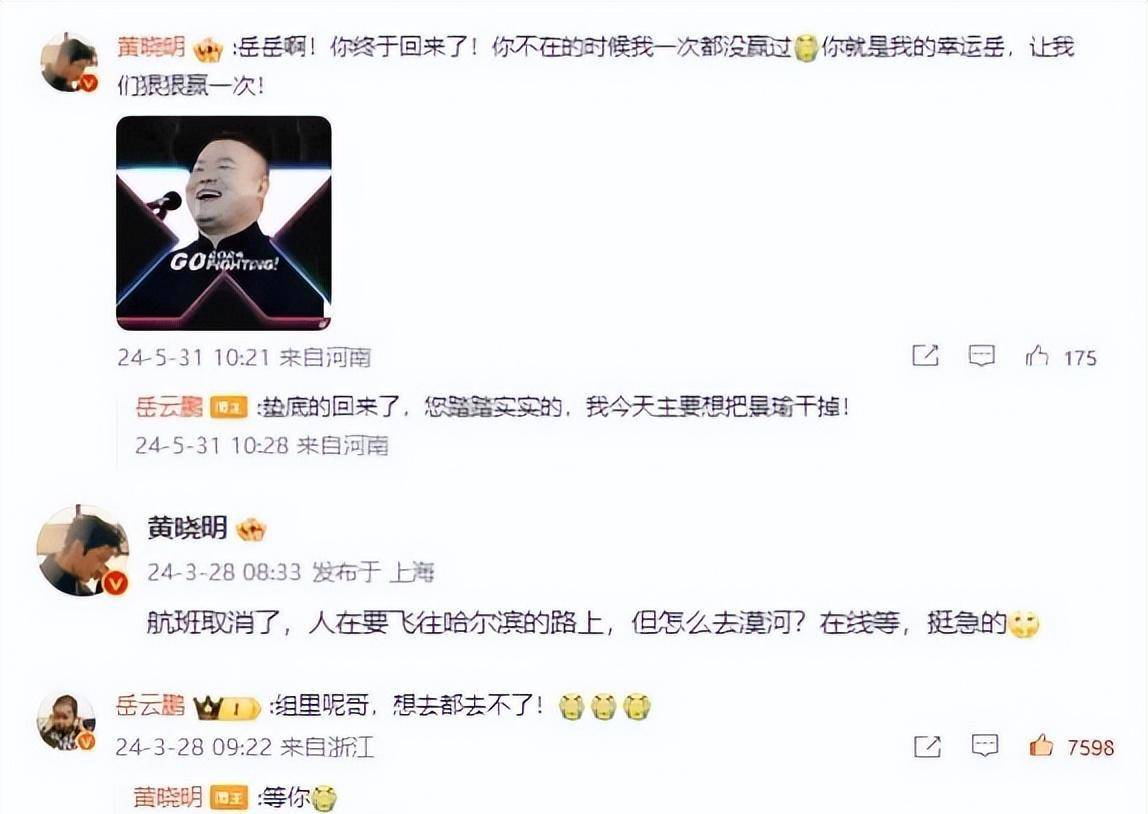Like 岳云鹏's comment with 7598 likes

(1041, 746)
